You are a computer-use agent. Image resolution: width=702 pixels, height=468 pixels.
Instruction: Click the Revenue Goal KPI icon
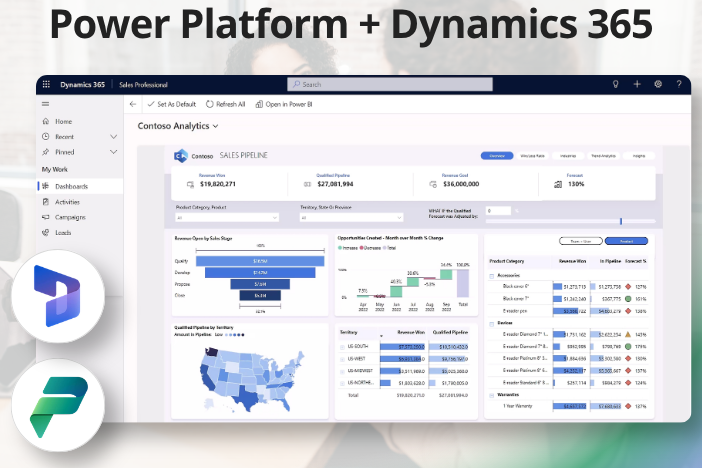click(x=433, y=184)
